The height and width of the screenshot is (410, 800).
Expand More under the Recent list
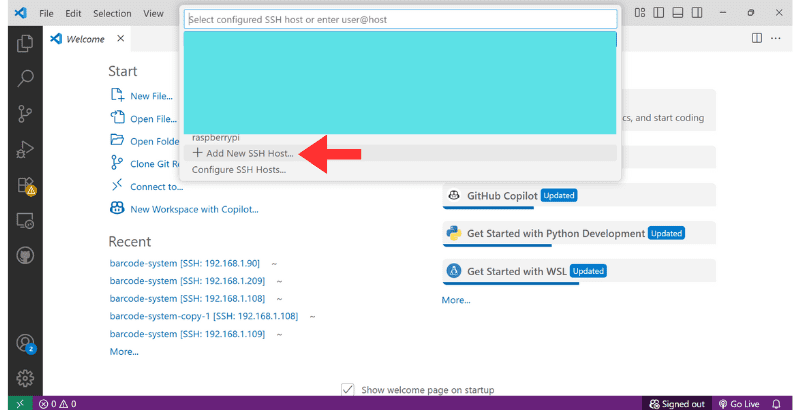[124, 352]
